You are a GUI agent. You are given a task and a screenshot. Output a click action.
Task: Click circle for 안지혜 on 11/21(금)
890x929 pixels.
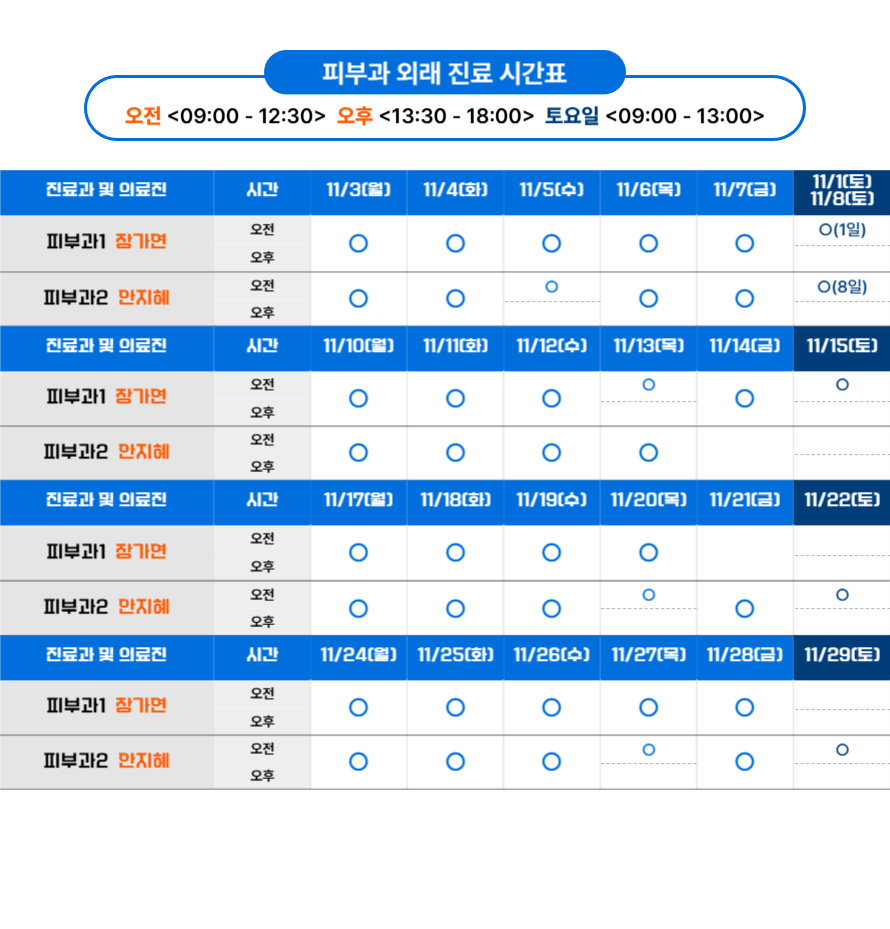click(744, 608)
